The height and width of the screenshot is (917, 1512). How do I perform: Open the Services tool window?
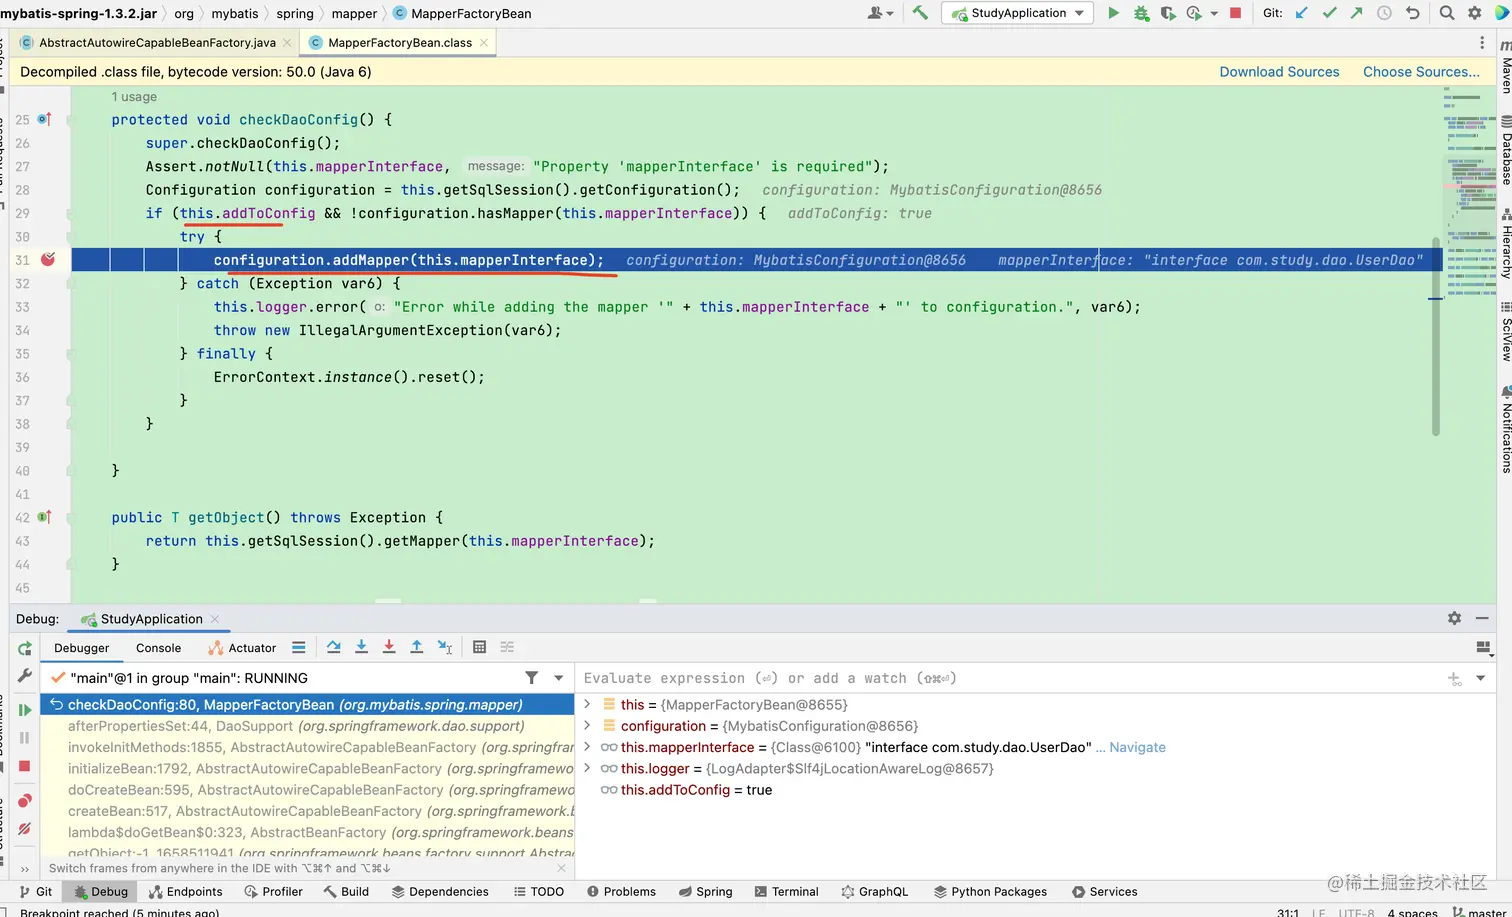pyautogui.click(x=1104, y=891)
